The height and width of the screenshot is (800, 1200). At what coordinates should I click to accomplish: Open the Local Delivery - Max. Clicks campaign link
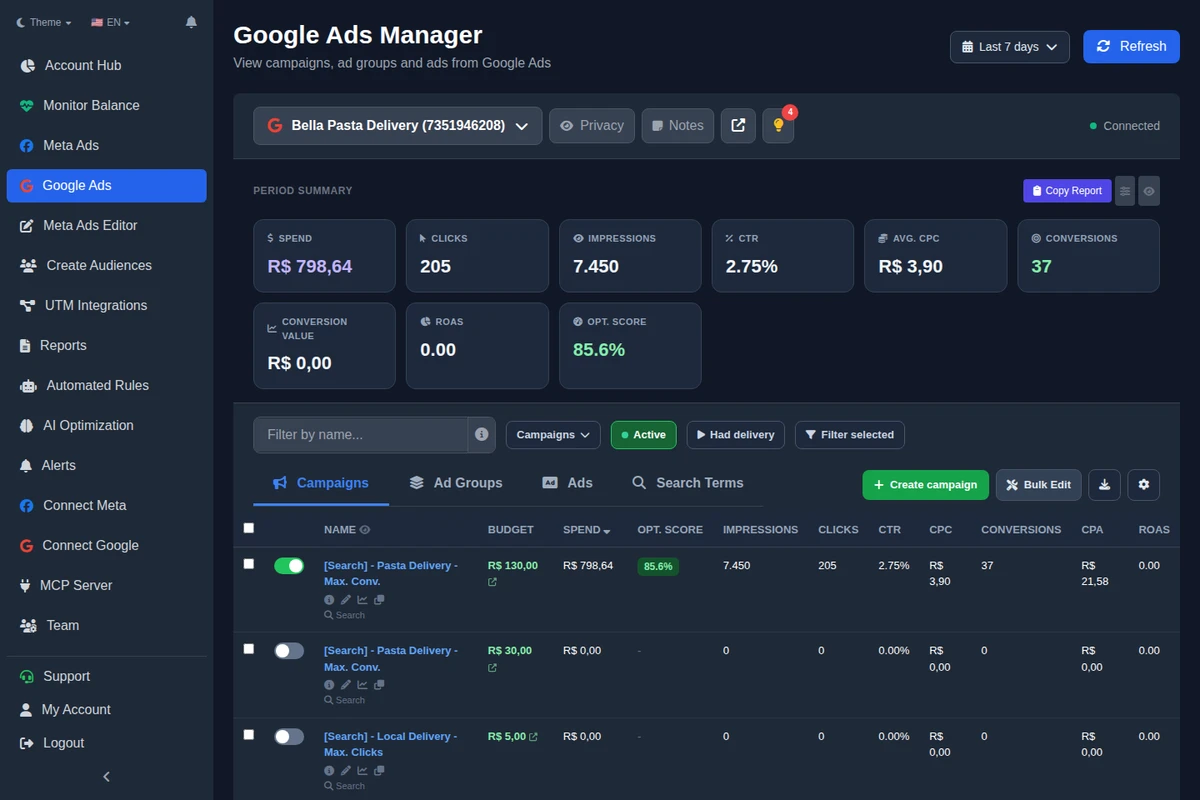[390, 744]
